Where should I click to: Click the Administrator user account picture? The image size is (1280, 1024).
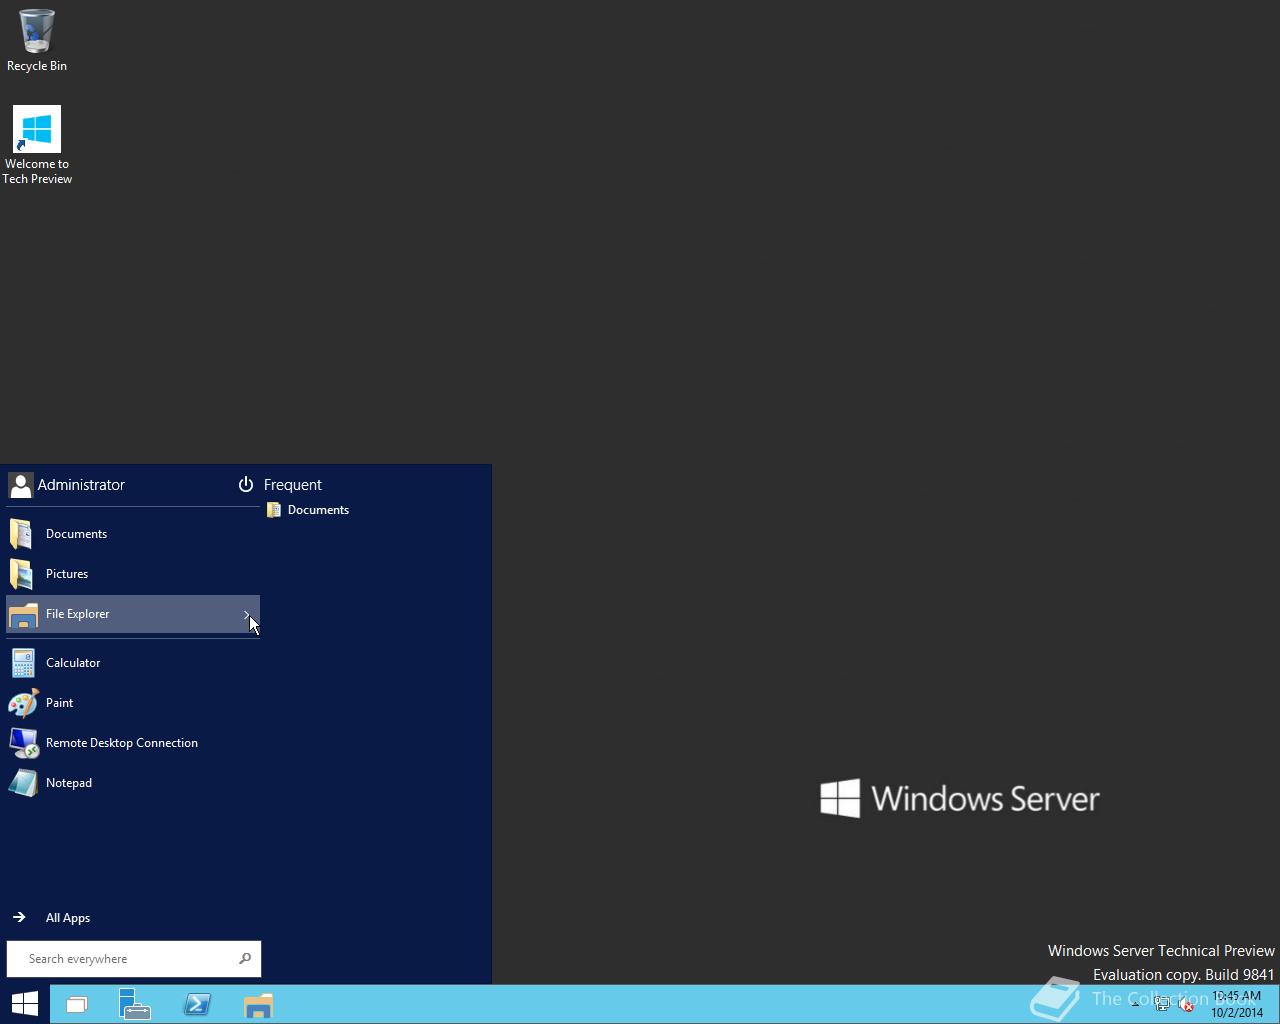point(20,485)
